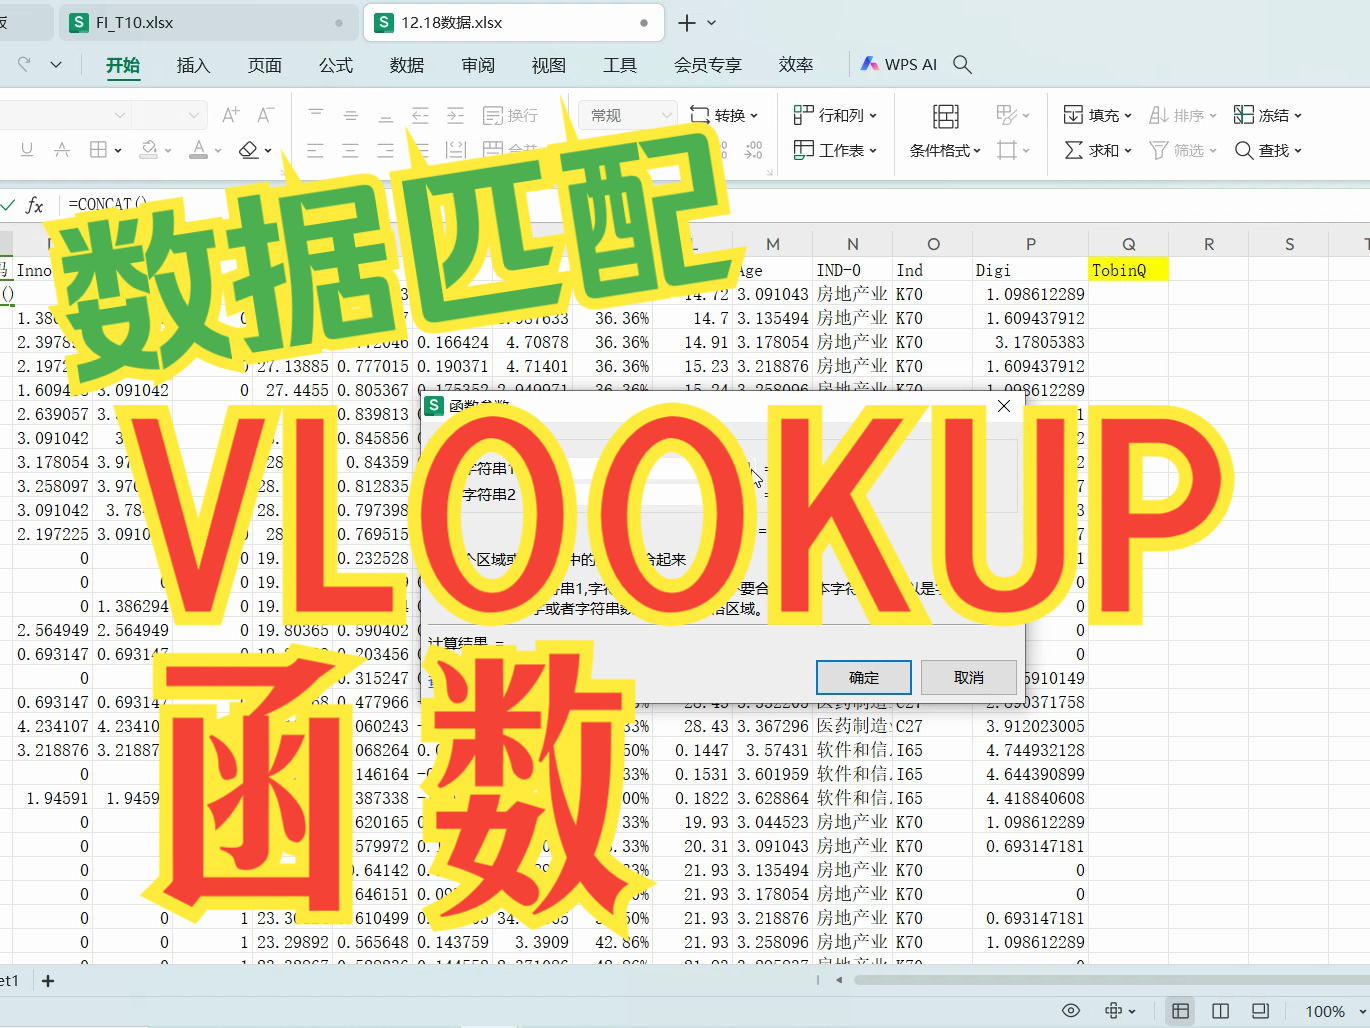The width and height of the screenshot is (1370, 1028).
Task: Open the Fill tool 填充
Action: [x=1092, y=114]
